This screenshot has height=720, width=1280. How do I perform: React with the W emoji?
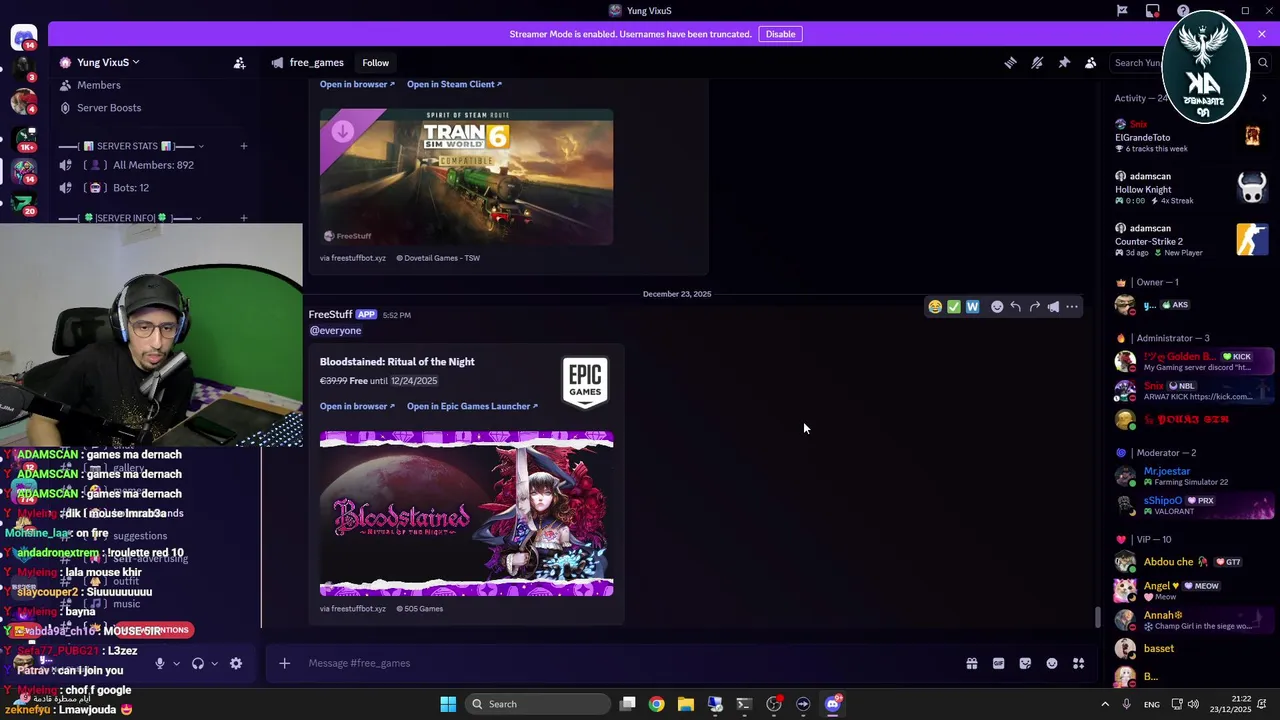click(973, 307)
